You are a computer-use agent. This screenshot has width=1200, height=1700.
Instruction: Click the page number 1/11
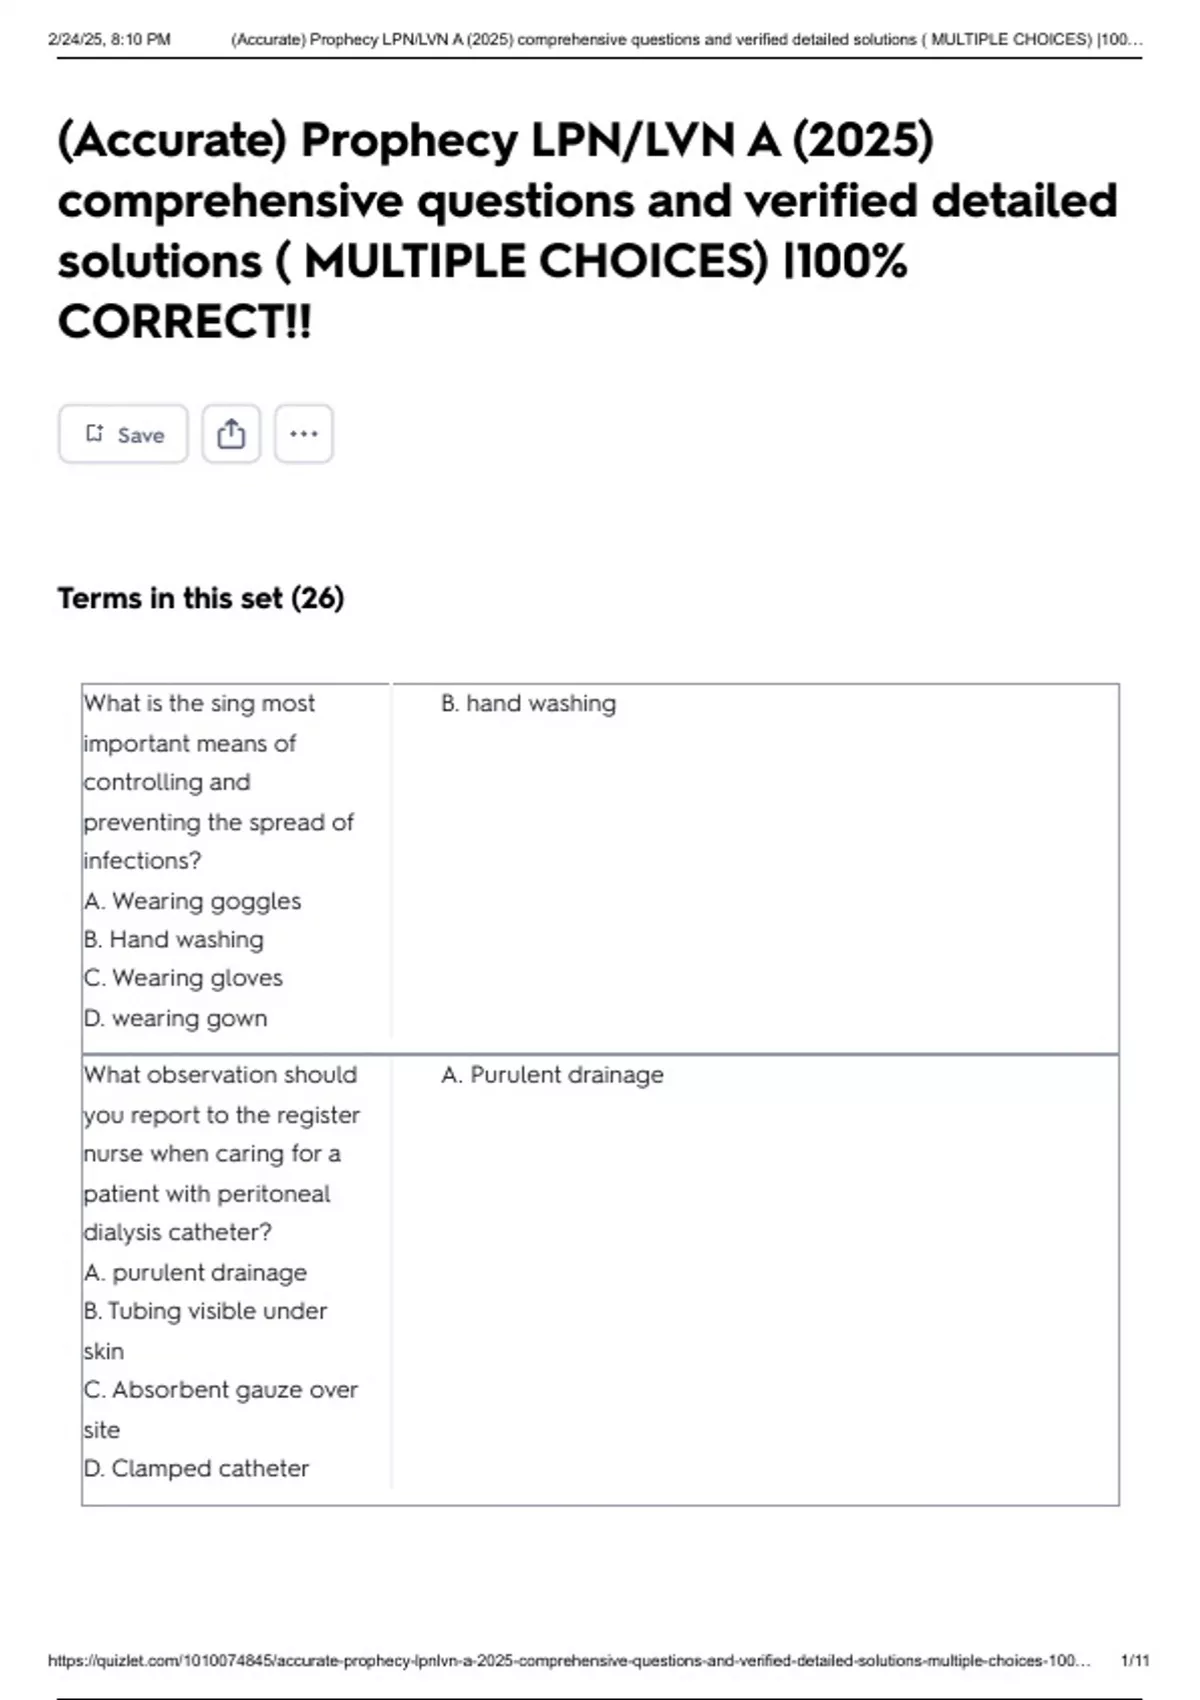point(1135,1660)
